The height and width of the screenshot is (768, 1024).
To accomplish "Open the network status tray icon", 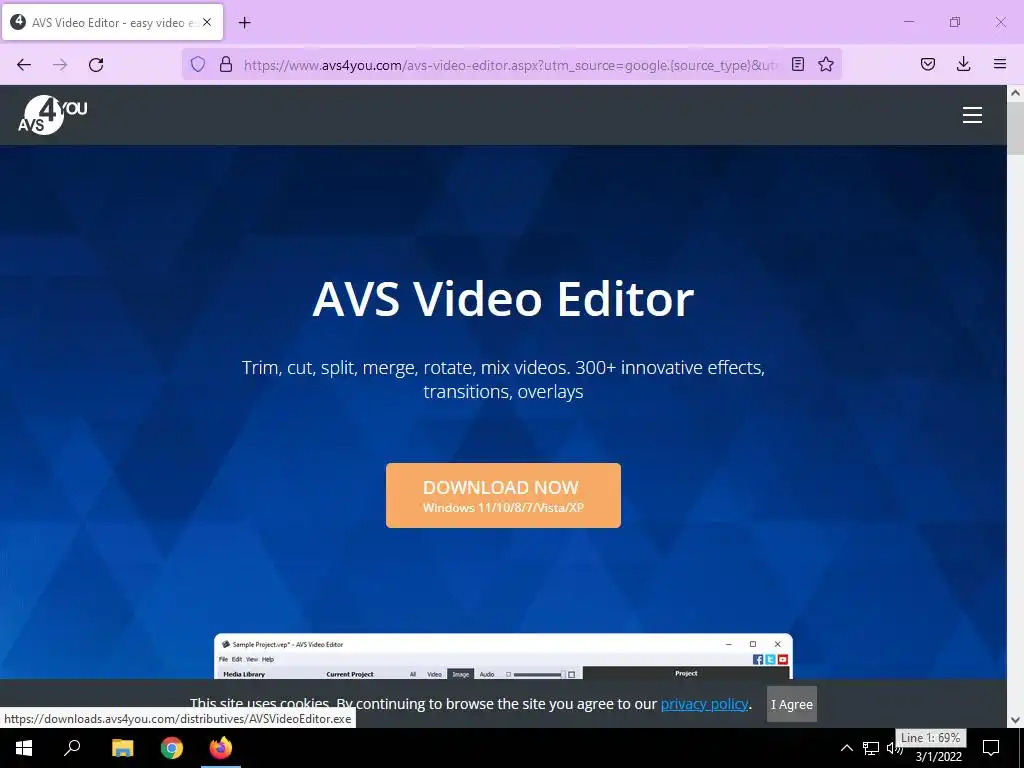I will [871, 748].
